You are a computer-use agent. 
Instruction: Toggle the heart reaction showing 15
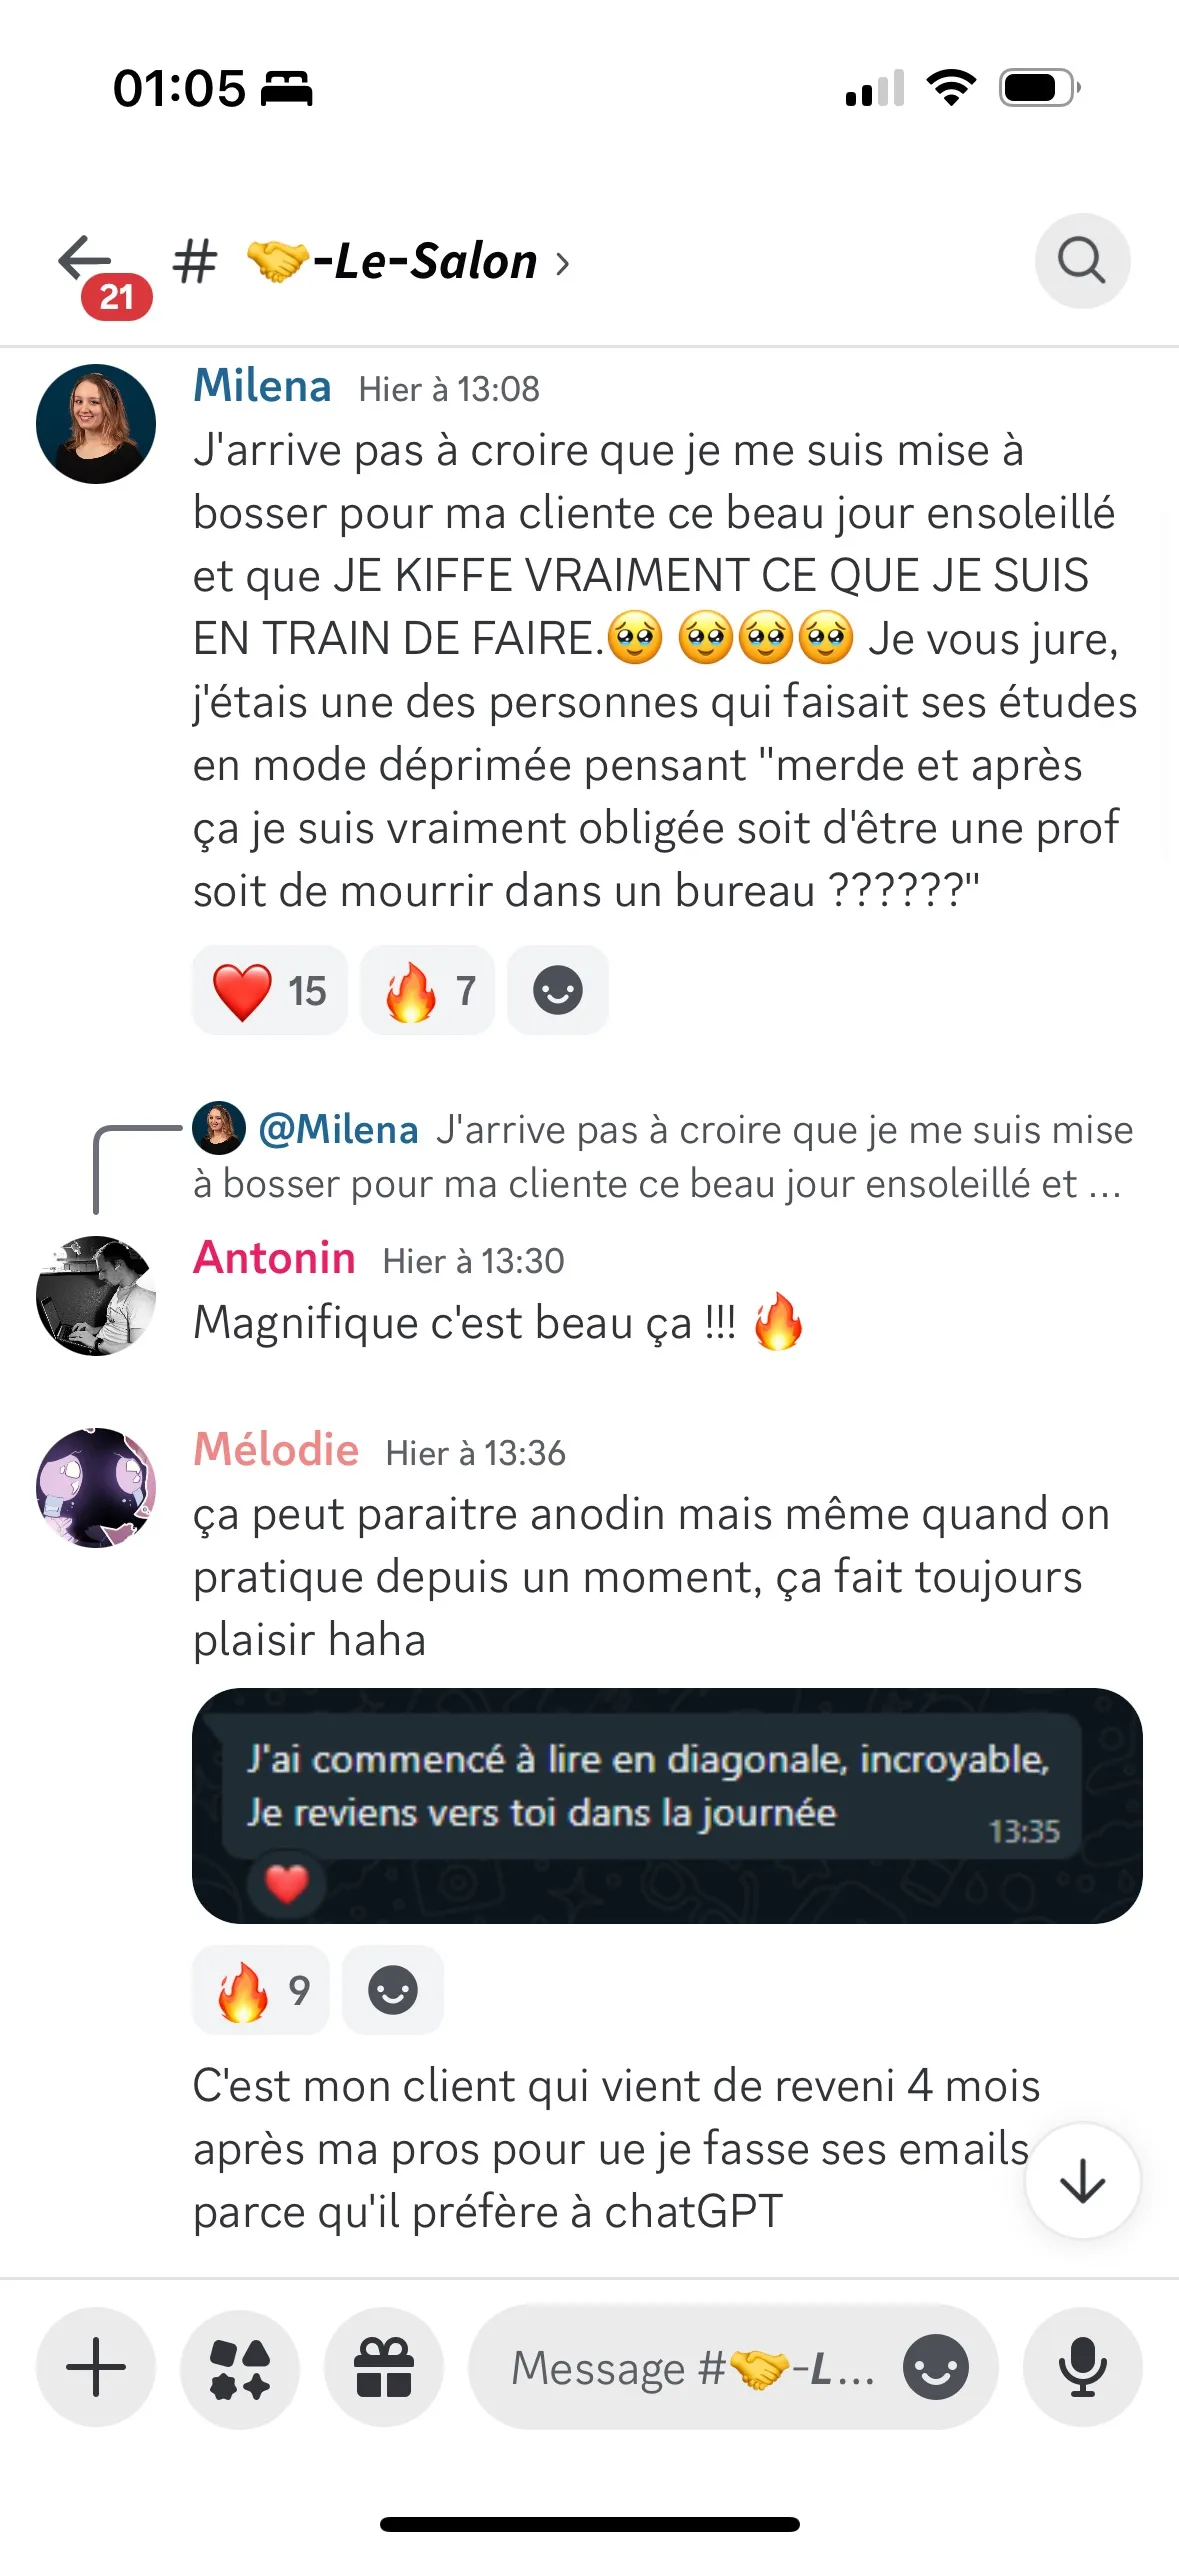pyautogui.click(x=270, y=990)
